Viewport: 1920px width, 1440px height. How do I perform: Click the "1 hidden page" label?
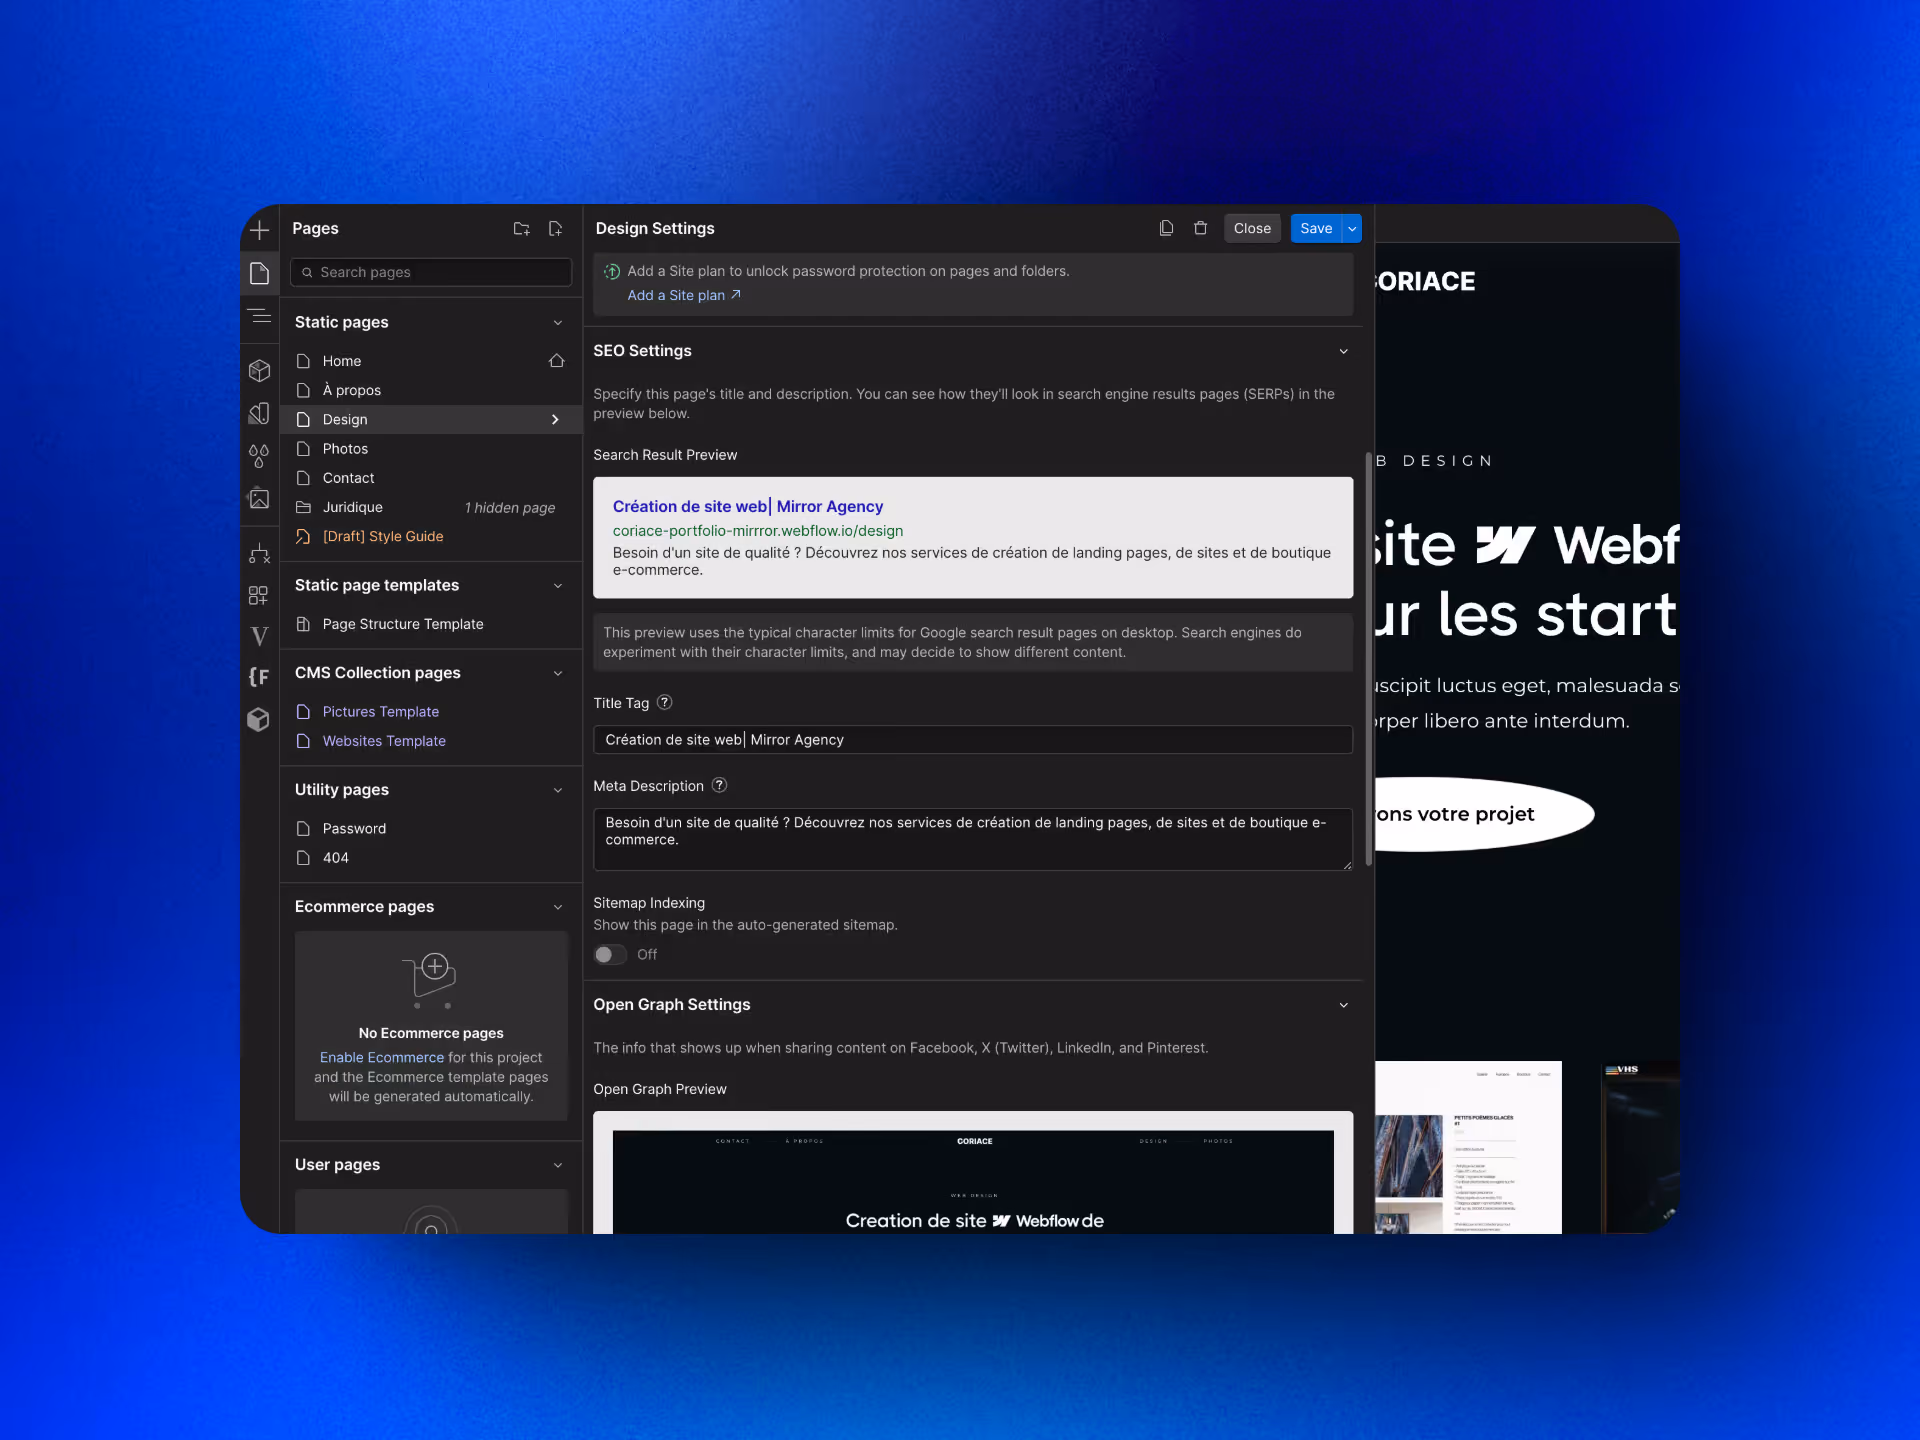click(x=510, y=508)
